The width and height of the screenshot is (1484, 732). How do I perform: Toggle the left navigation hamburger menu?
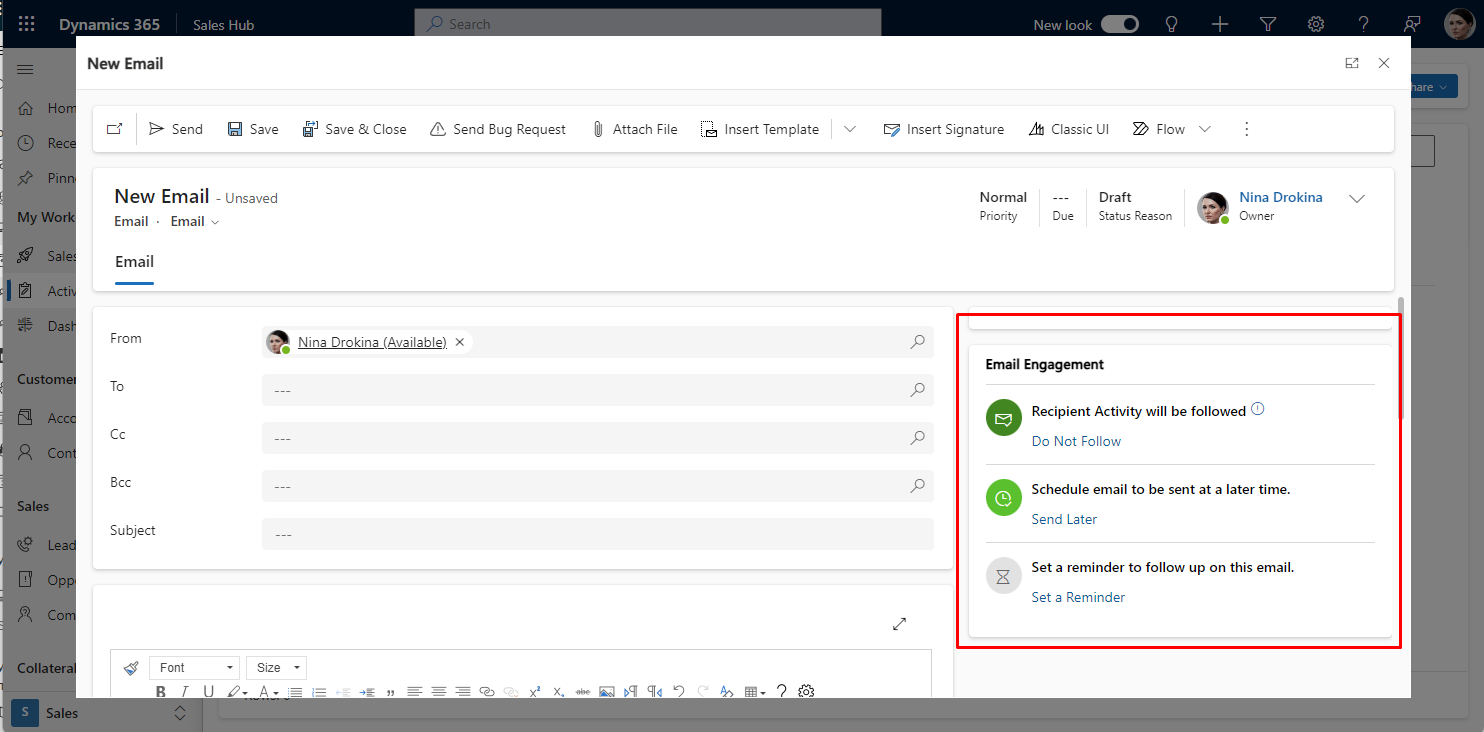(26, 69)
